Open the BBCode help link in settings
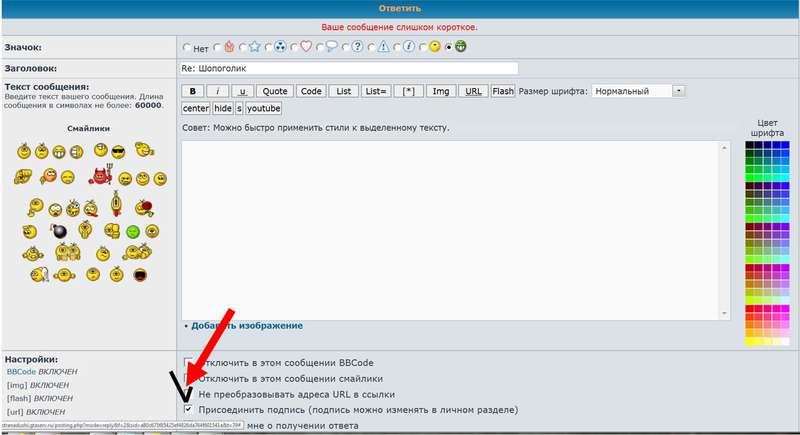 21,371
